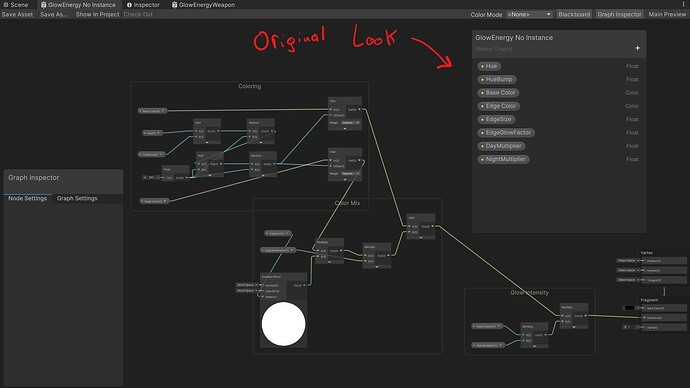Switch to the GlowEnergyWeapon tab
The image size is (690, 388).
pyautogui.click(x=203, y=5)
